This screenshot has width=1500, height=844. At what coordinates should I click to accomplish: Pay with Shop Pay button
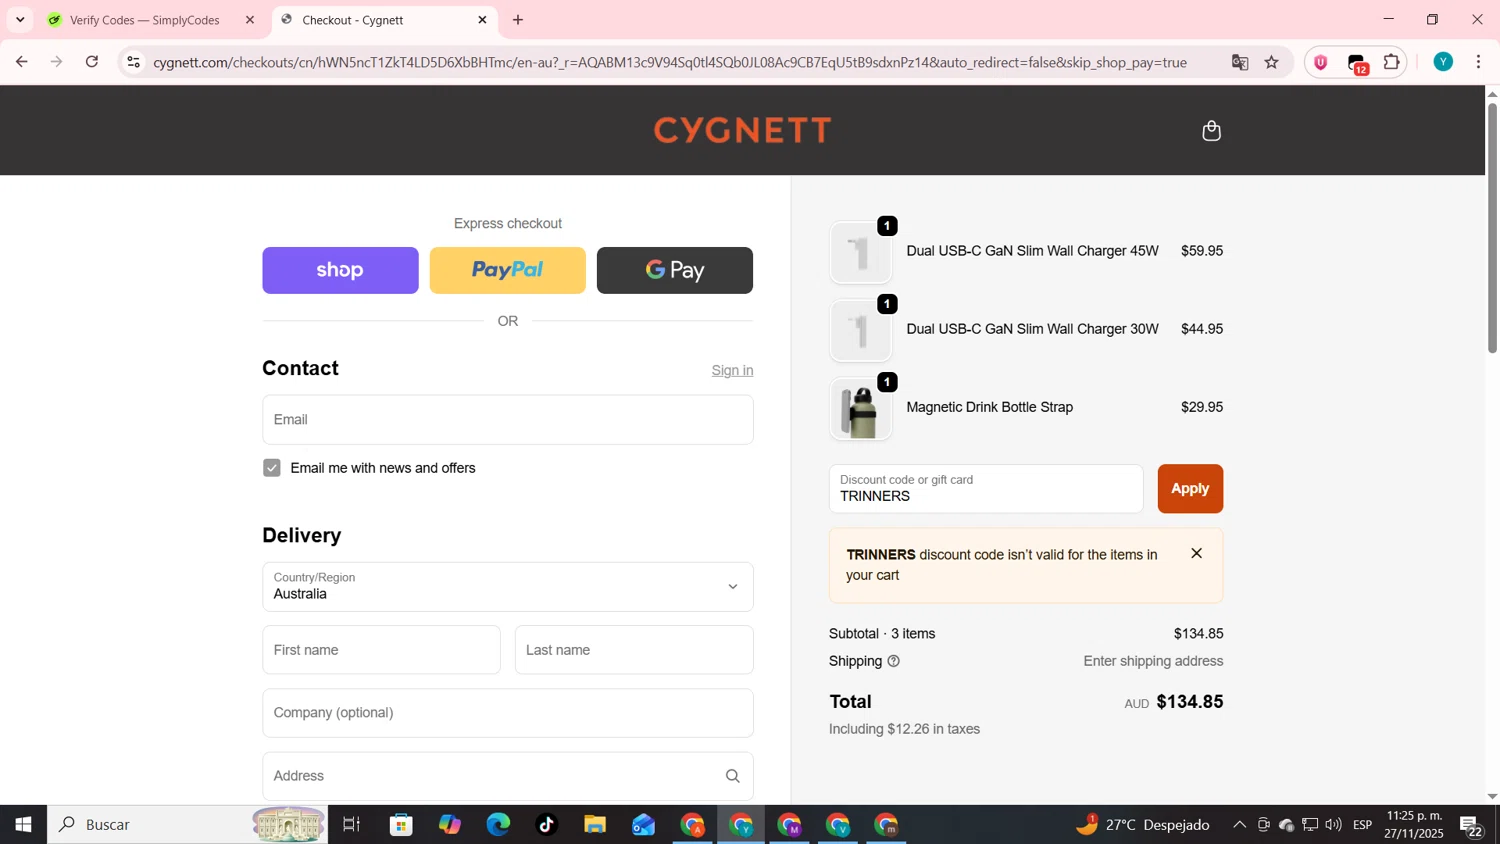[x=340, y=270]
